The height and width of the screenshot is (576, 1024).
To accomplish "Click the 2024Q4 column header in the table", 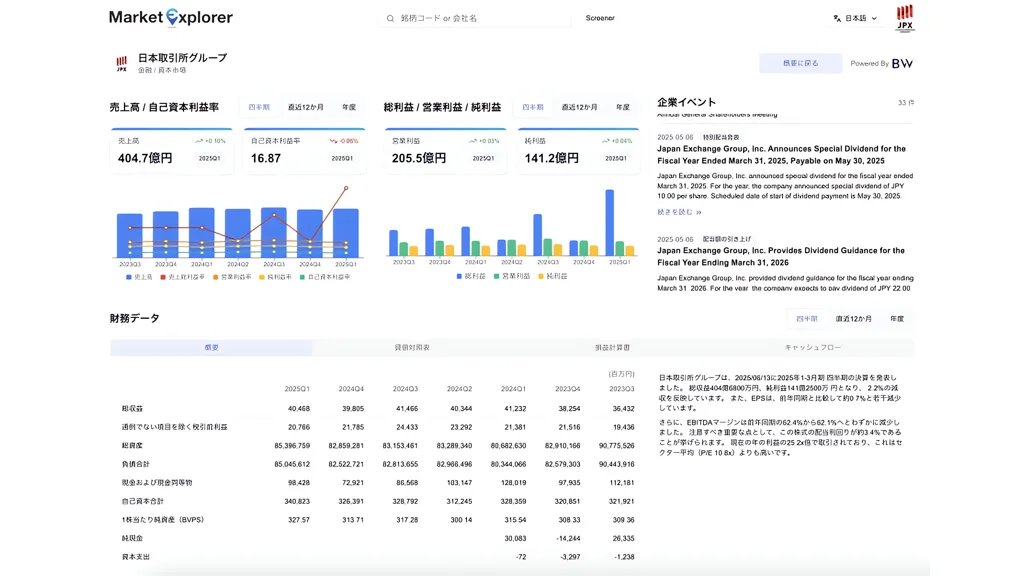I will [x=351, y=389].
